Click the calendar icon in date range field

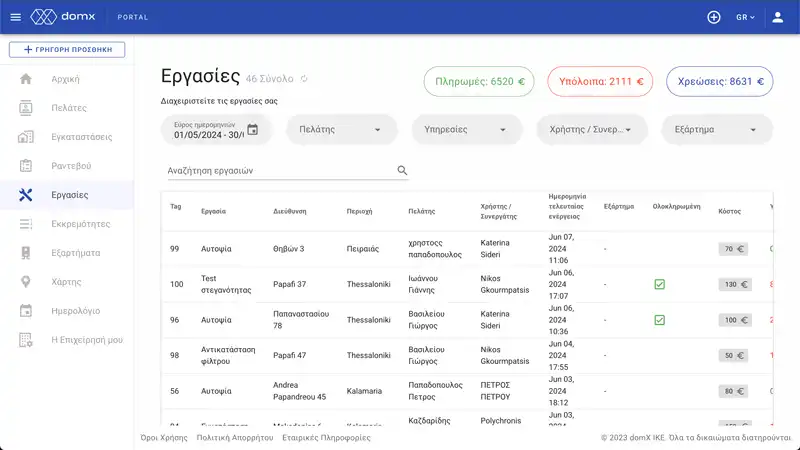click(x=252, y=129)
